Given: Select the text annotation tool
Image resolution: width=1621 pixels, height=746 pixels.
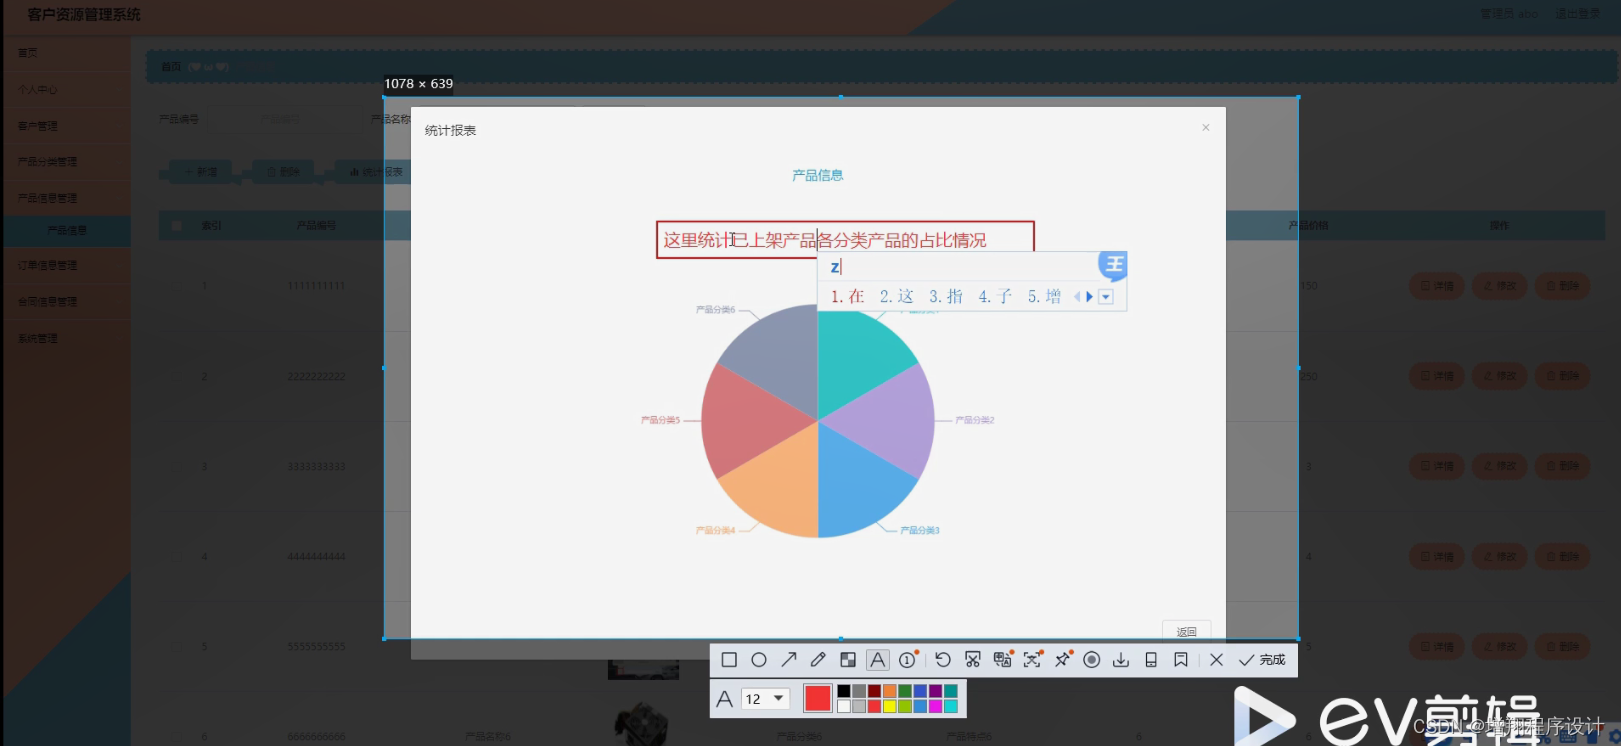Looking at the screenshot, I should [877, 660].
